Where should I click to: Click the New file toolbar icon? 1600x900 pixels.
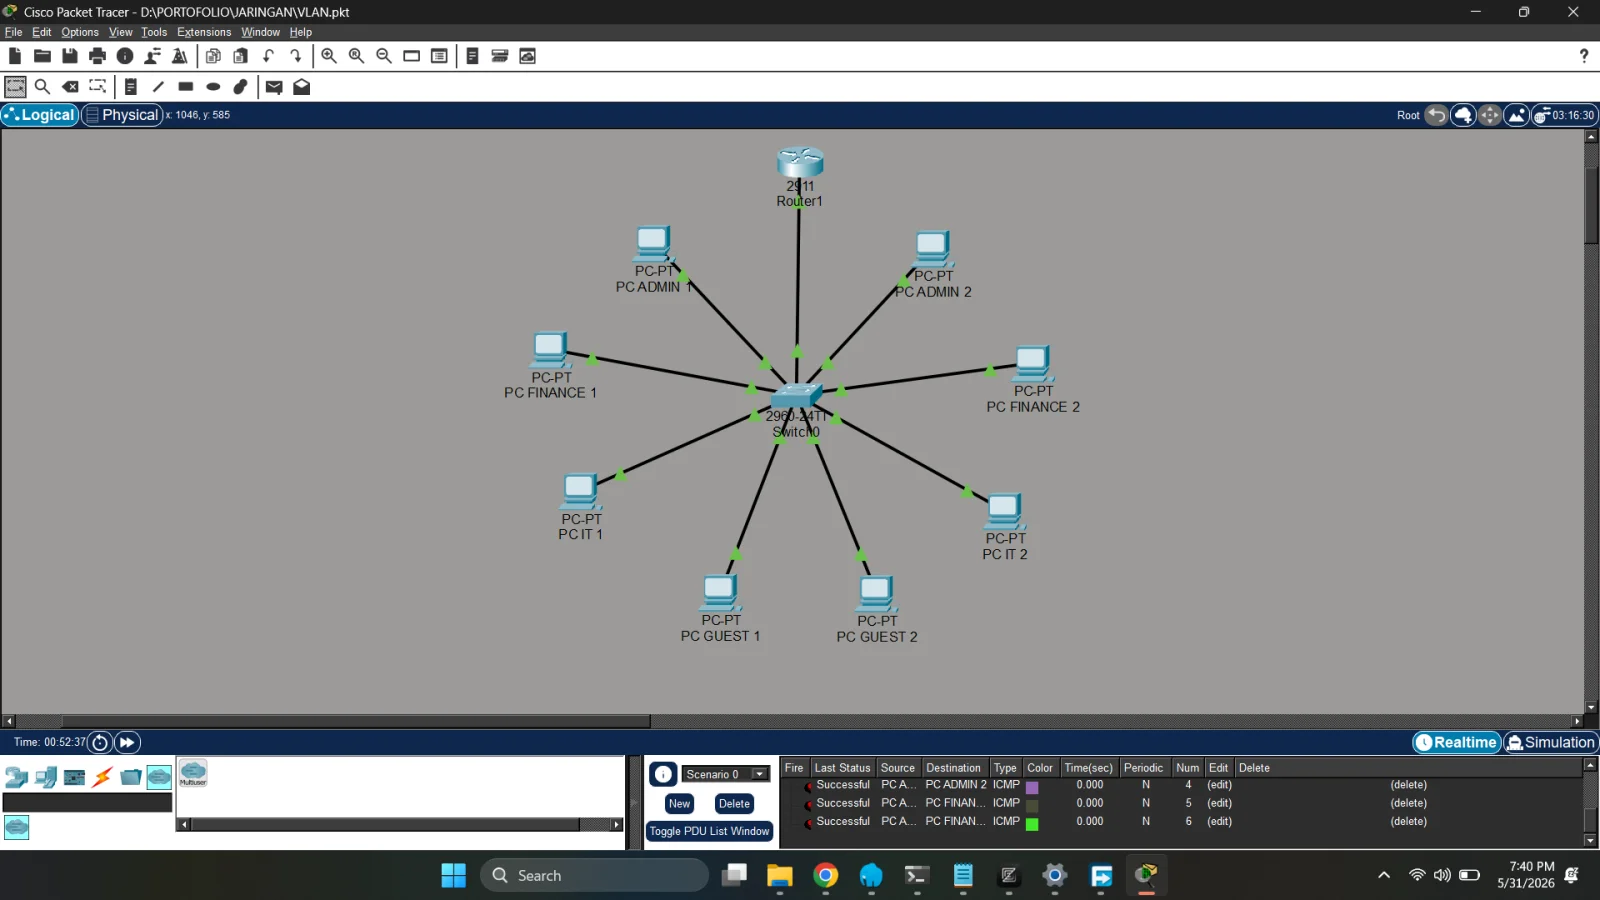15,56
